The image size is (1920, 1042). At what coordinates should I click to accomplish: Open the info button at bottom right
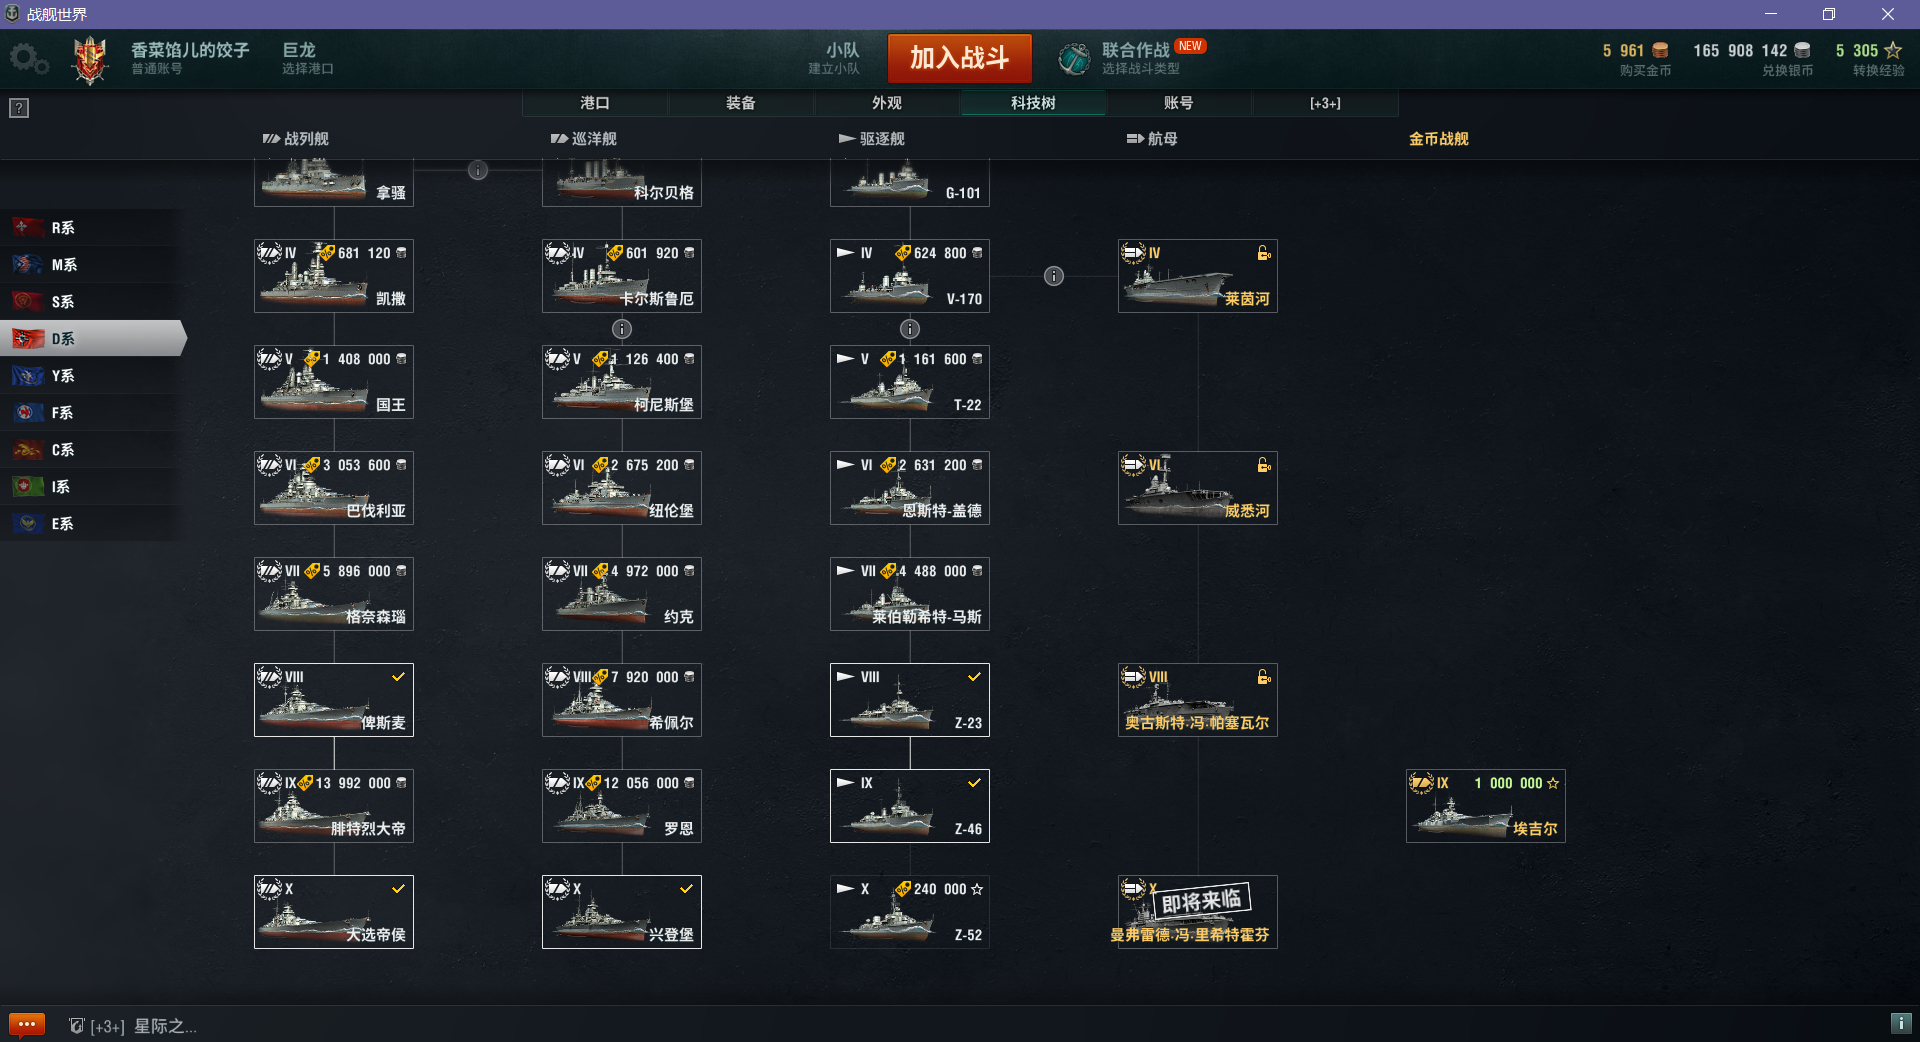click(1901, 1023)
